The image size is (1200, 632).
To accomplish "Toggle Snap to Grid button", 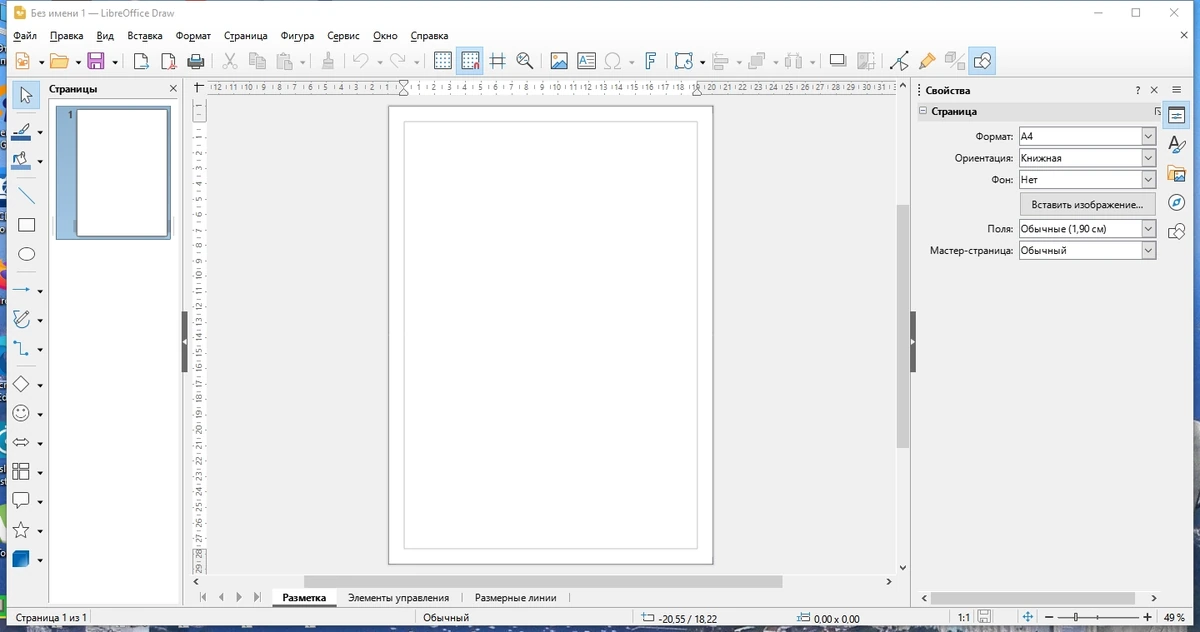I will pyautogui.click(x=470, y=61).
